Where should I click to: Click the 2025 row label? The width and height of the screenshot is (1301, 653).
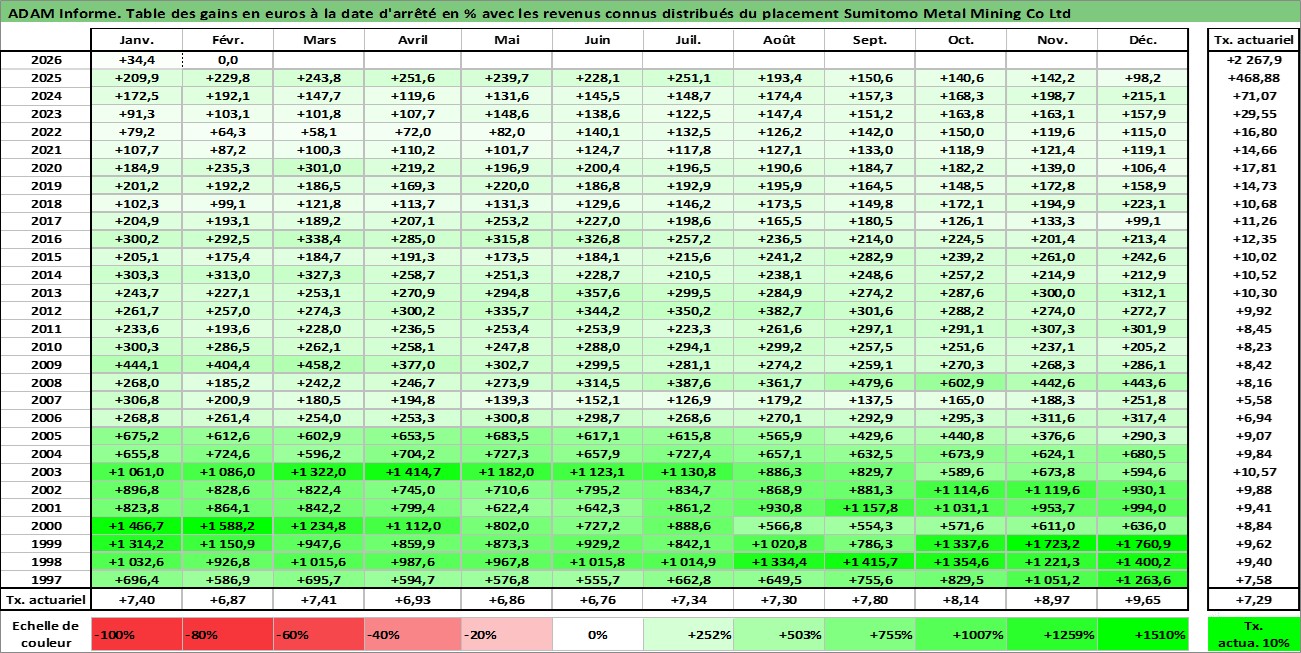(46, 78)
